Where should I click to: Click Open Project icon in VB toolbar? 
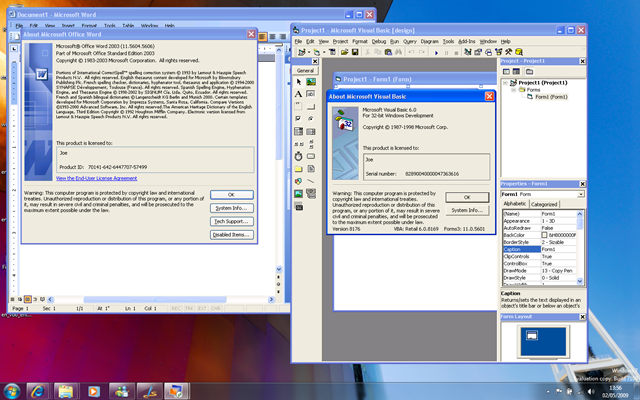(344, 52)
